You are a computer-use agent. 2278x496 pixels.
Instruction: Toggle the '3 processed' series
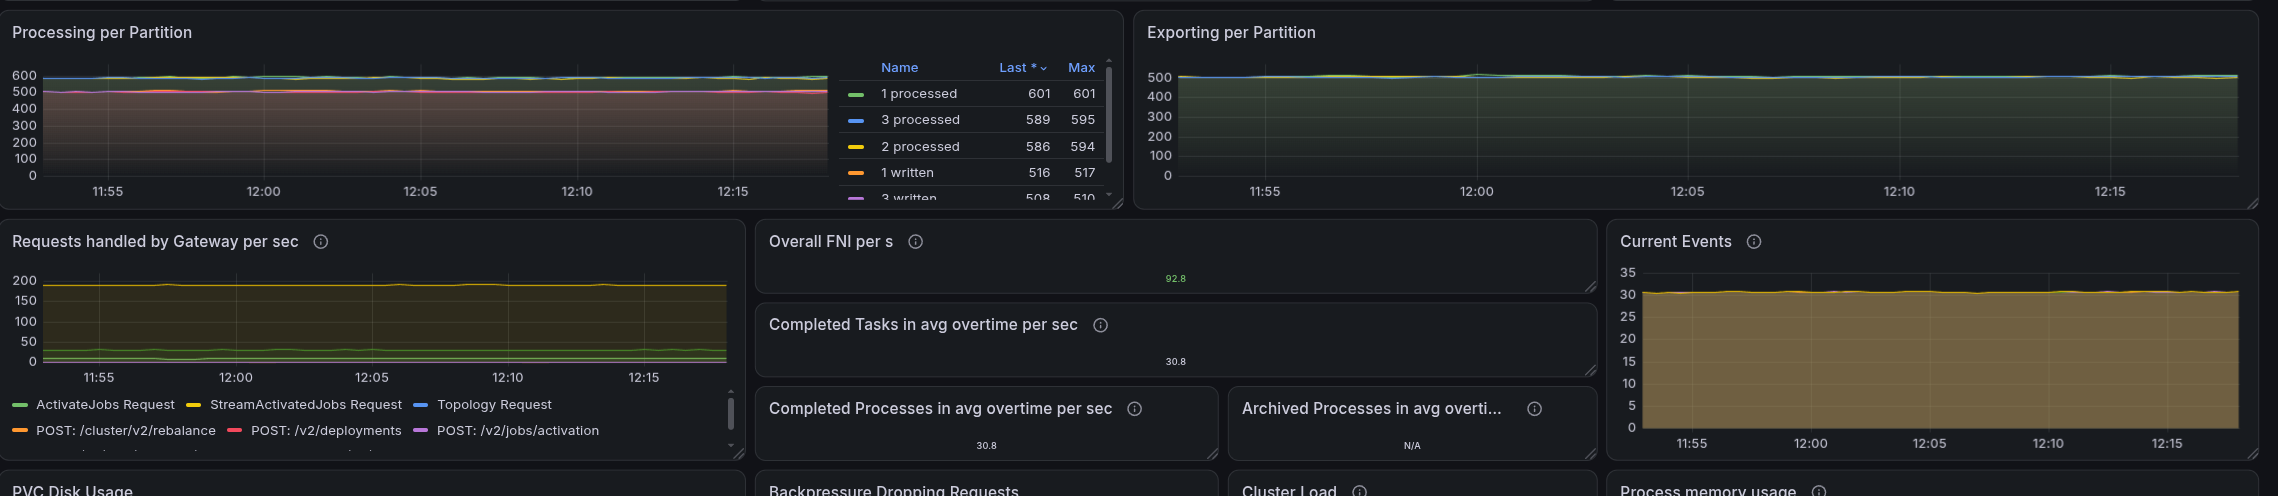920,120
